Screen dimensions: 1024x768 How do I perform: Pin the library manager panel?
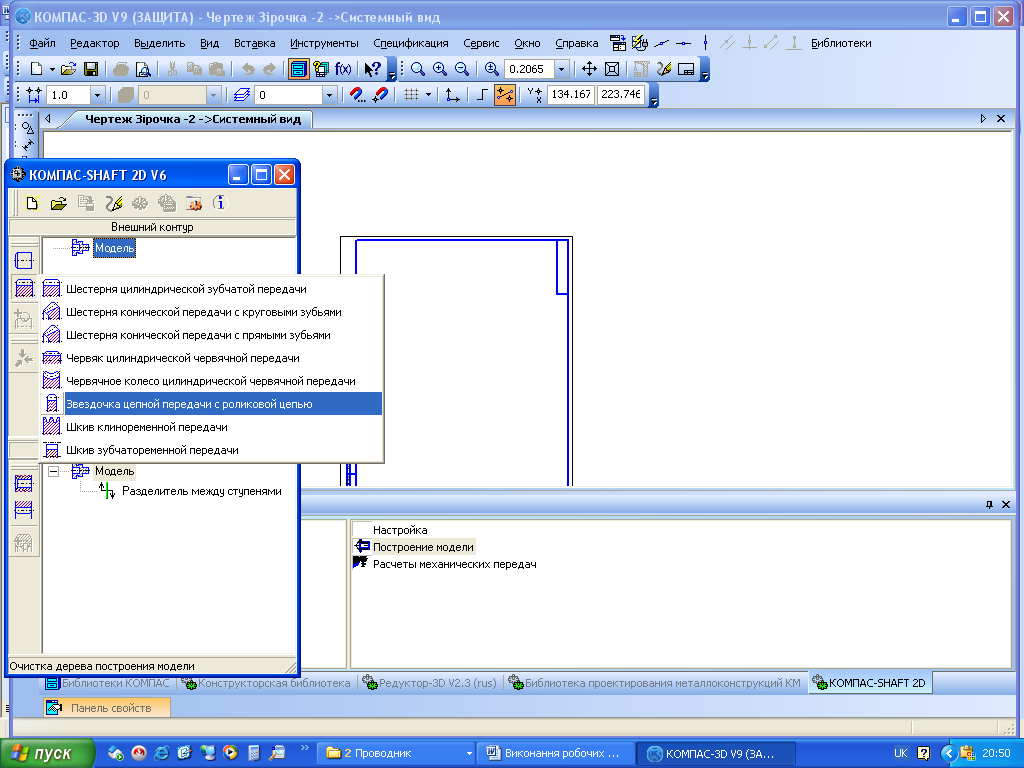tap(989, 504)
